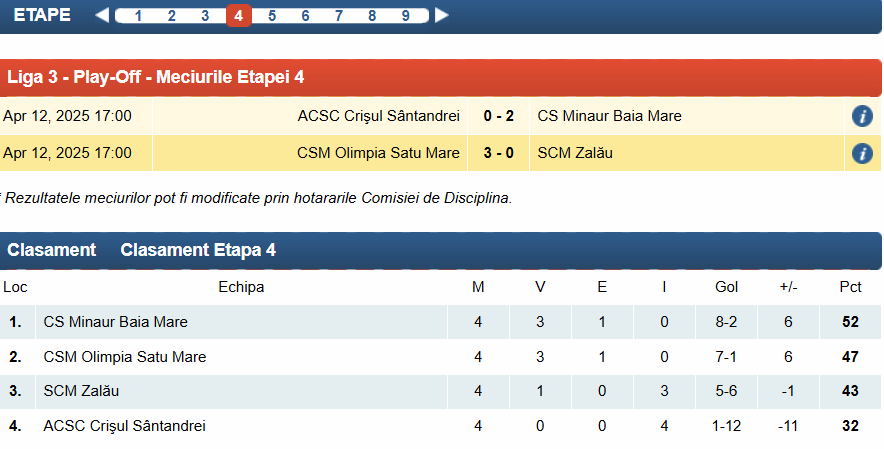The height and width of the screenshot is (449, 884).
Task: Click ACSC Crișul Sântandrei in standings
Action: click(125, 426)
